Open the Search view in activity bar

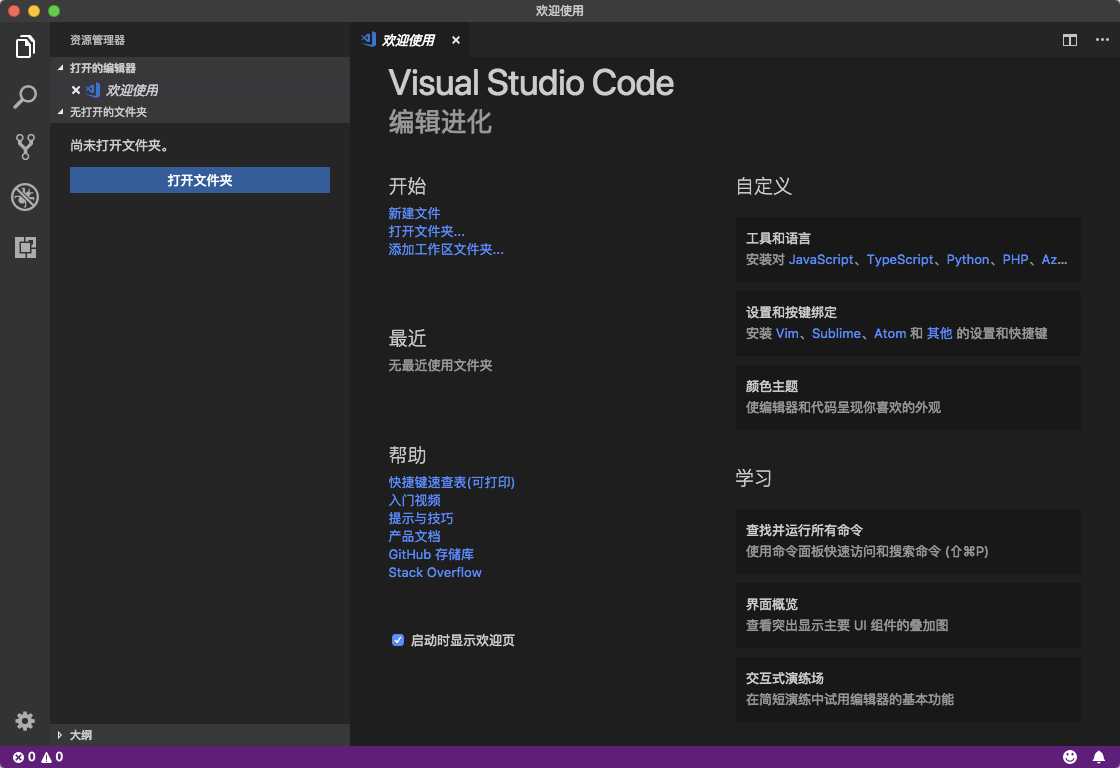25,97
